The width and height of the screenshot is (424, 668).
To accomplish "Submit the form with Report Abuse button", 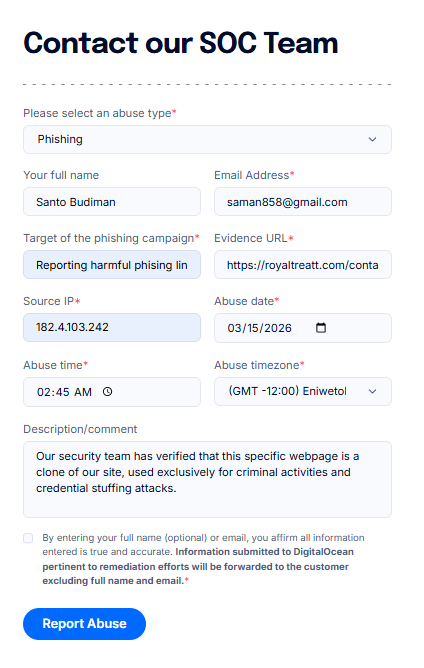I will click(84, 624).
